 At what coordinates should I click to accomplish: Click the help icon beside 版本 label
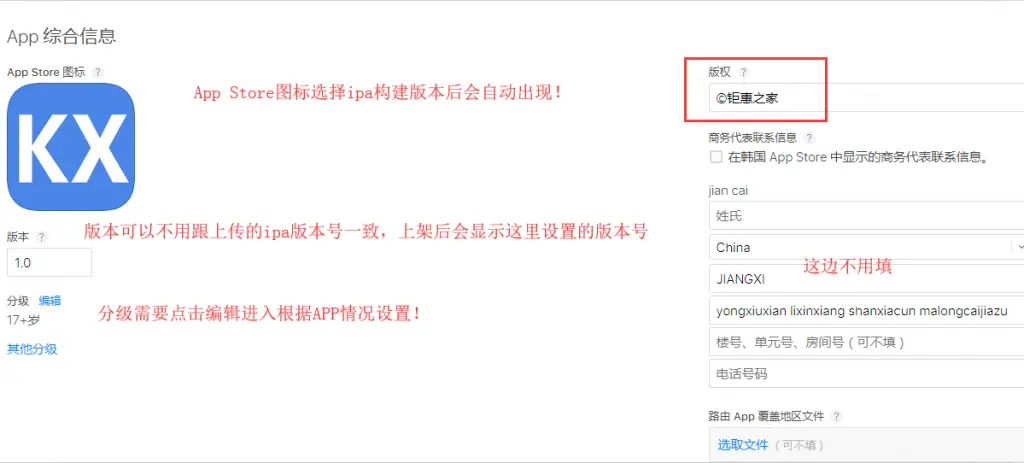point(42,236)
